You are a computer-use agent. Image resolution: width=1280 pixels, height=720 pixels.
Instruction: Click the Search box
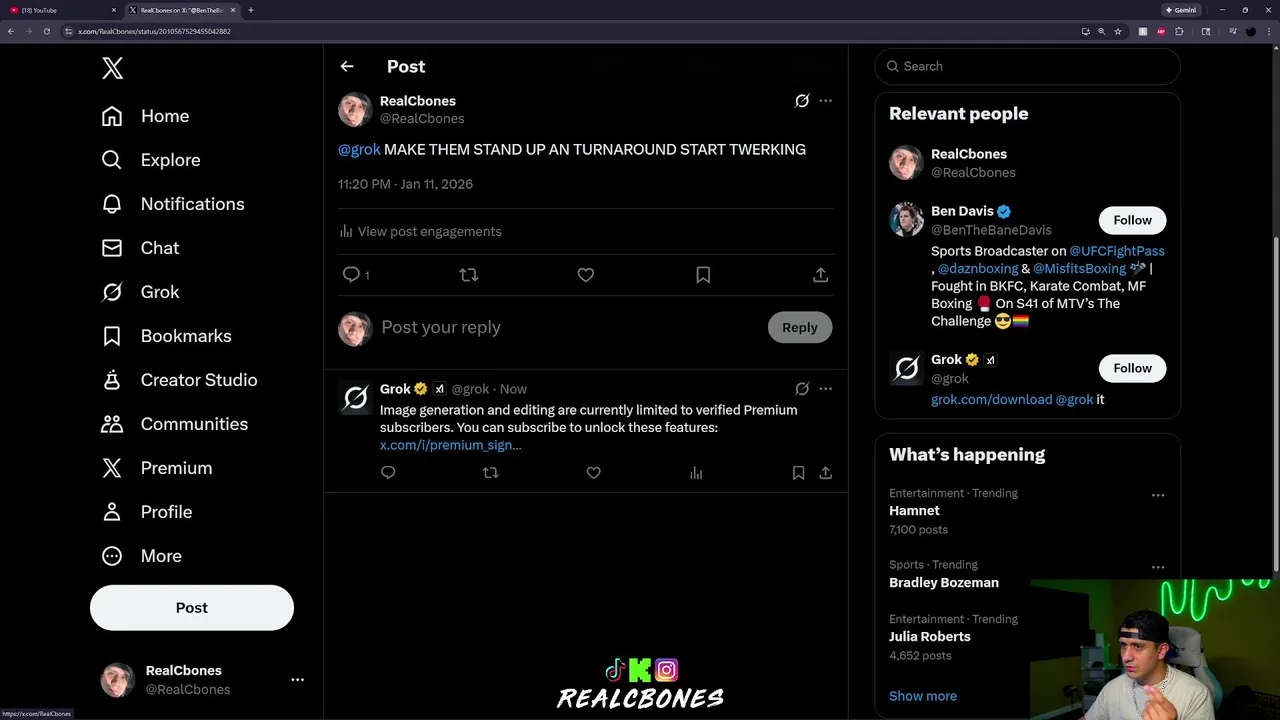click(x=1028, y=66)
